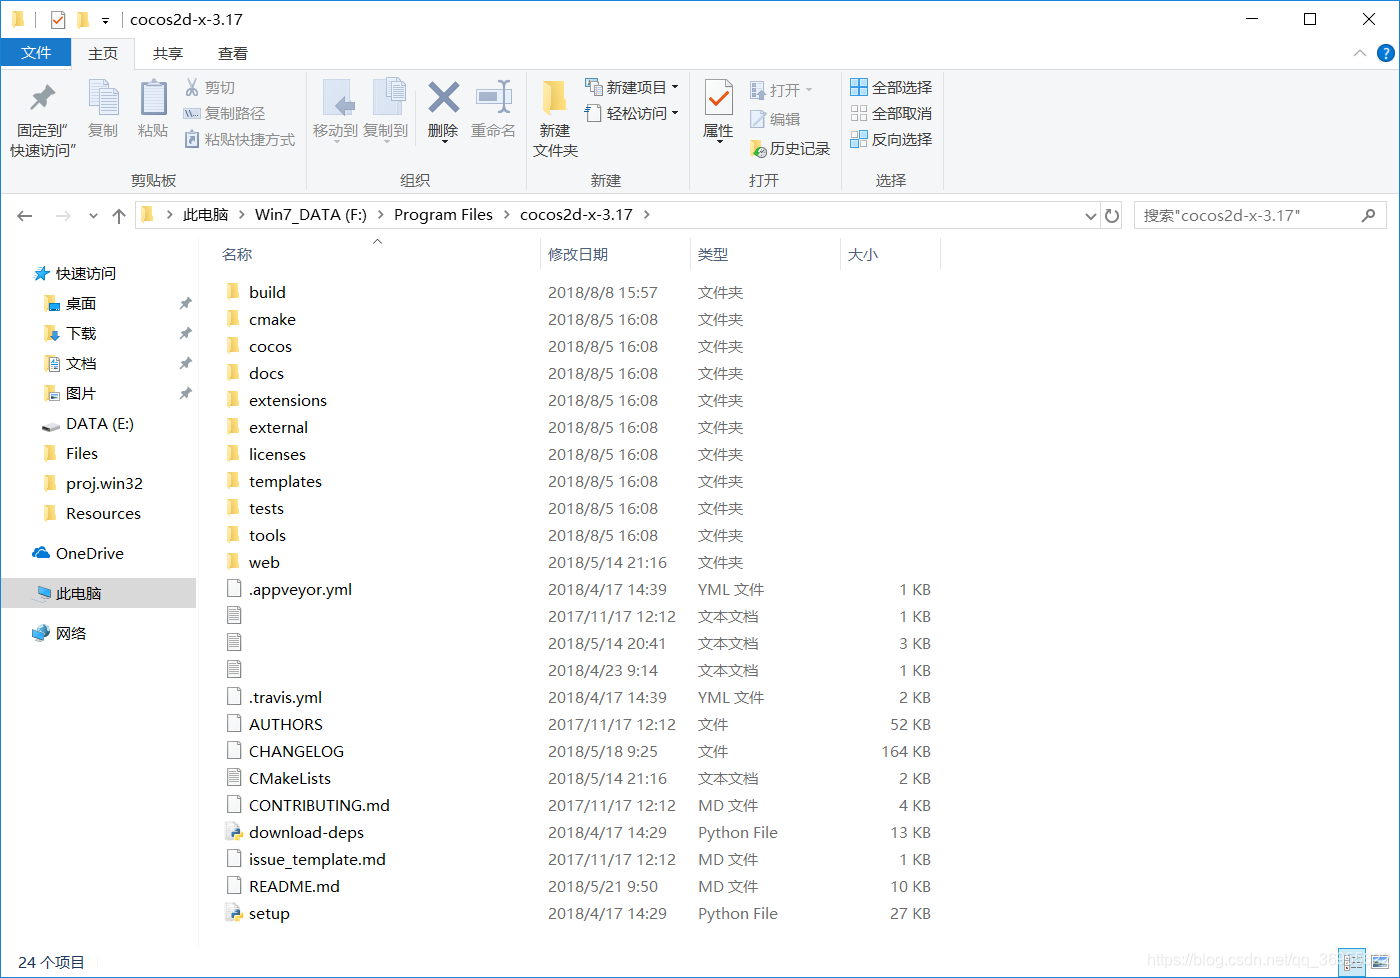Click the blue Help question icon
This screenshot has height=978, width=1400.
(x=1386, y=53)
